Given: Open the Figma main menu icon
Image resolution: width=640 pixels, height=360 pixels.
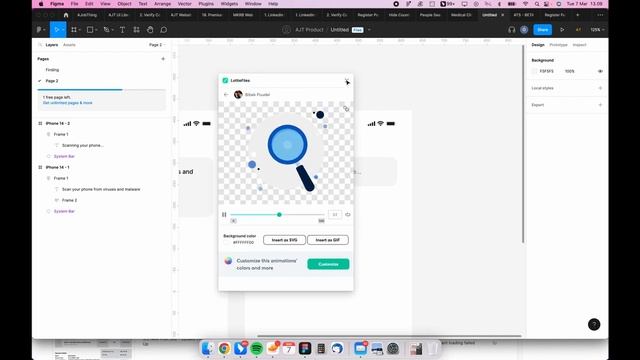Looking at the screenshot, I should click(39, 30).
